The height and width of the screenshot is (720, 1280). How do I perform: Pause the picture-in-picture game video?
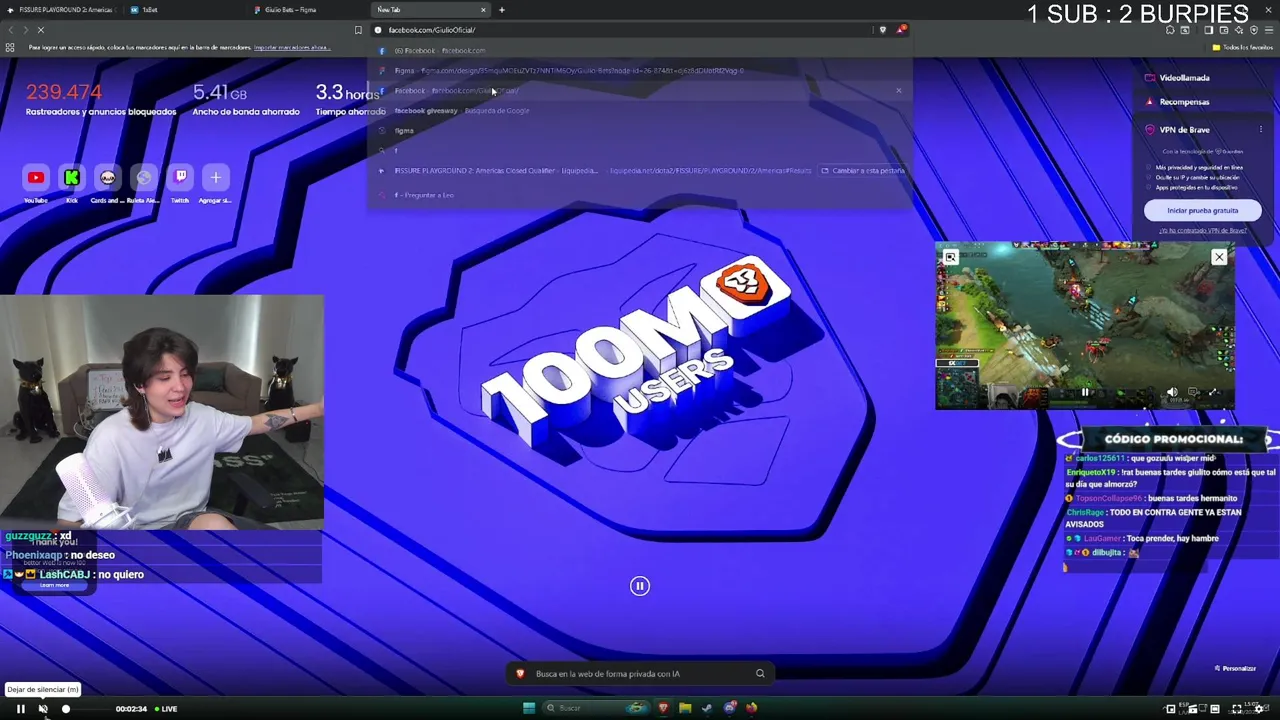(1085, 392)
